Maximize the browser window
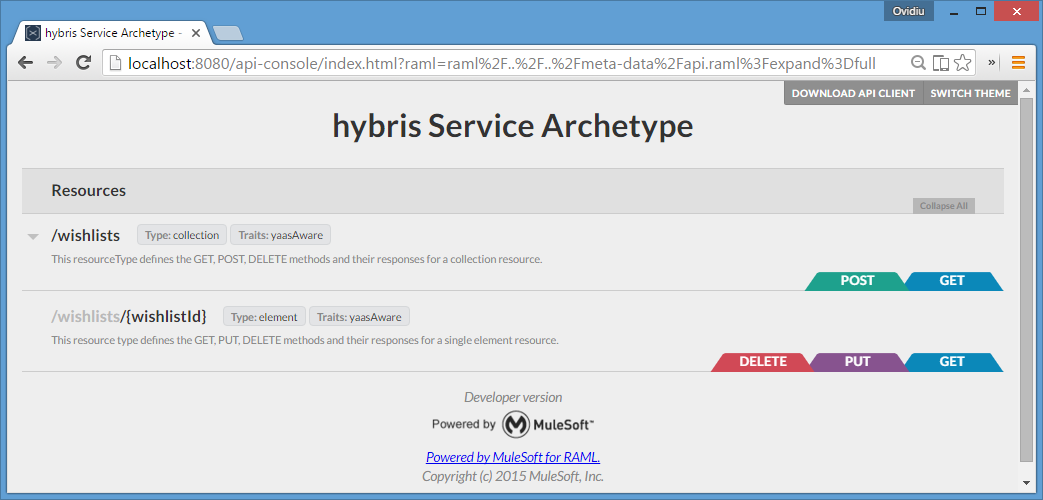 [x=980, y=11]
